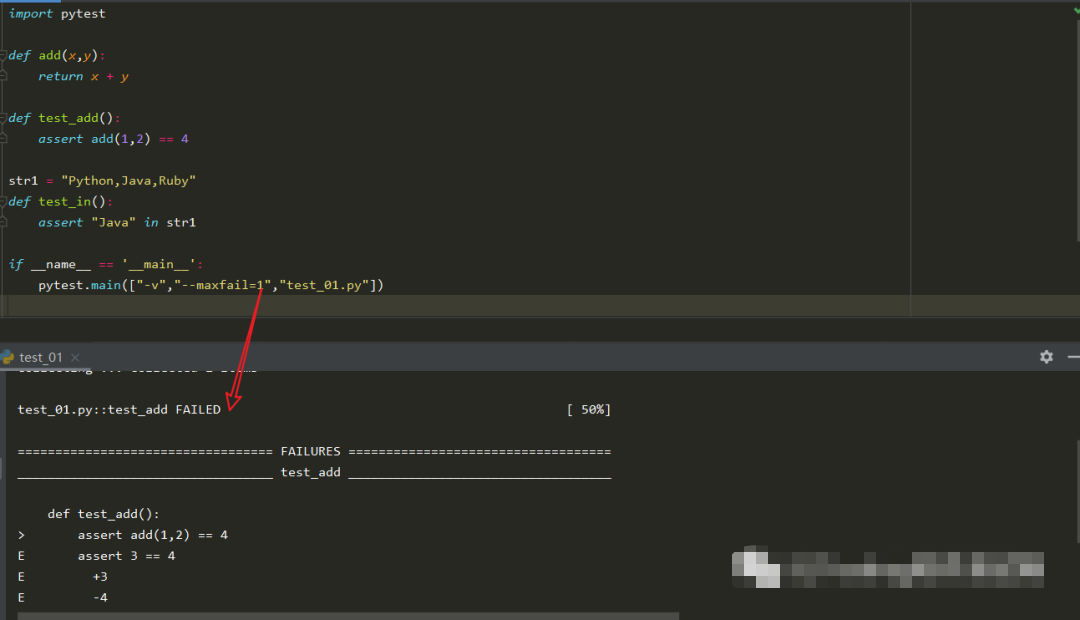This screenshot has width=1080, height=620.
Task: Click 'def test_add():' in the run output
Action: 103,515
